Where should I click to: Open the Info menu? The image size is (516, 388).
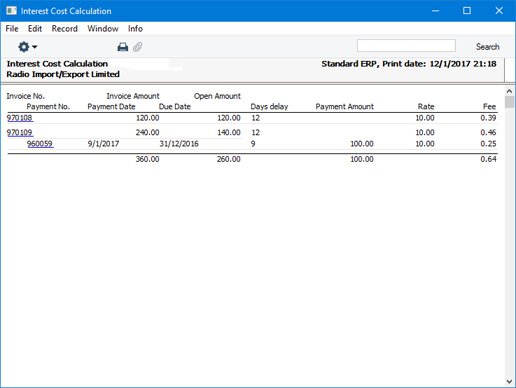point(135,29)
